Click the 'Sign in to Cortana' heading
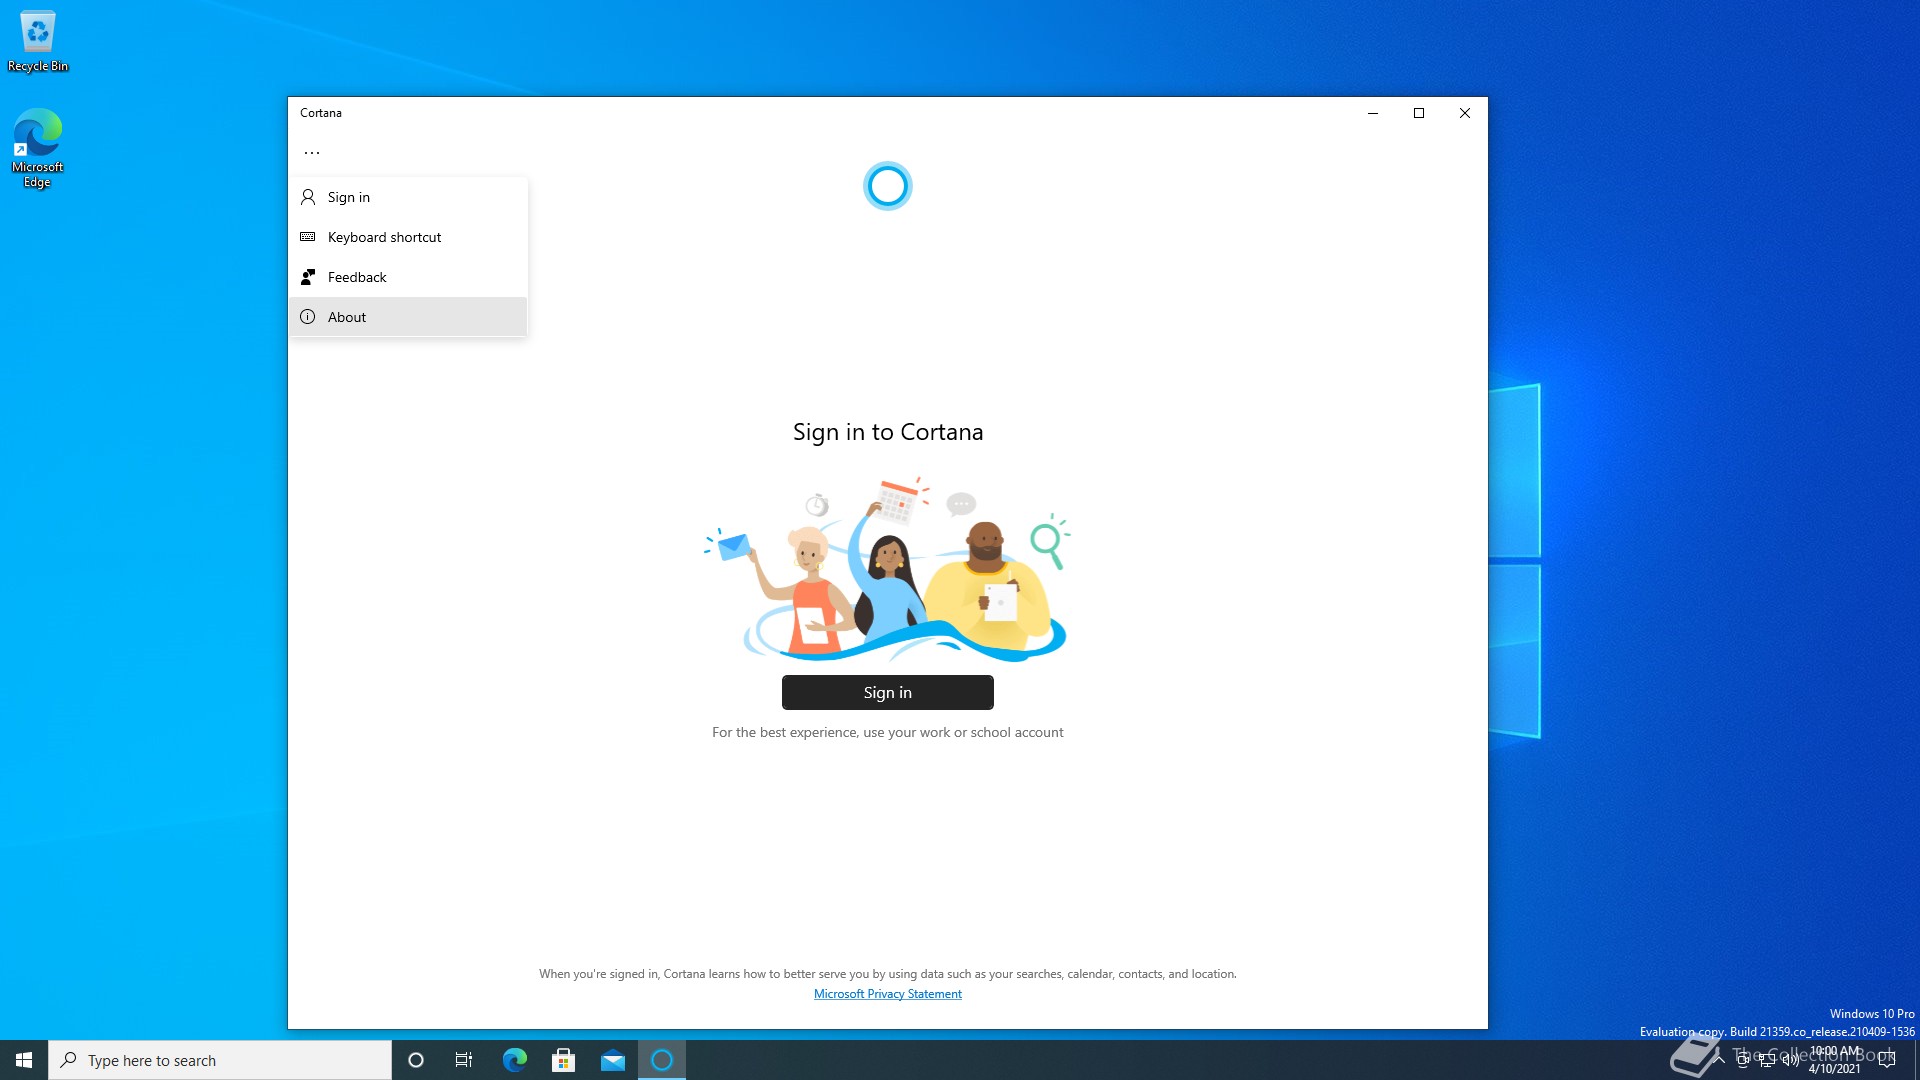This screenshot has height=1080, width=1920. 888,432
